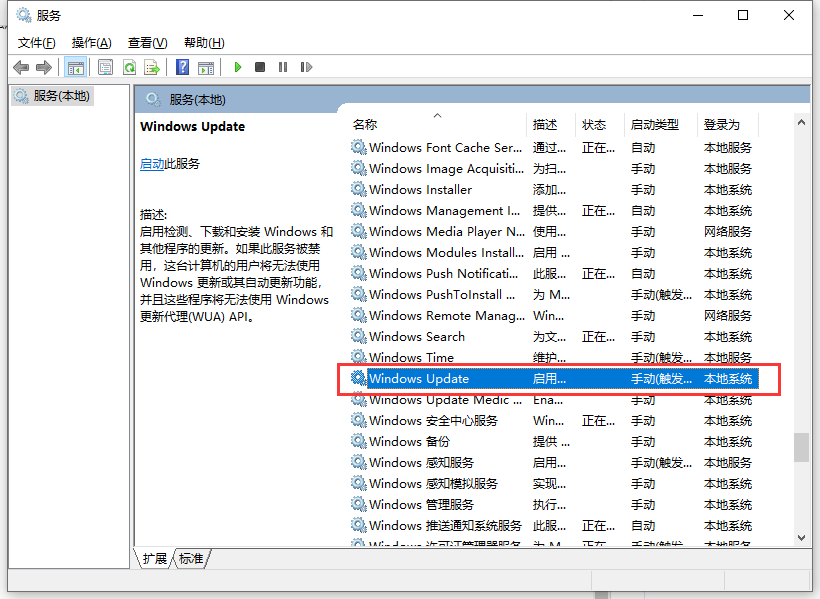This screenshot has width=820, height=599.
Task: Switch to the 标准 tab at bottom
Action: point(190,559)
